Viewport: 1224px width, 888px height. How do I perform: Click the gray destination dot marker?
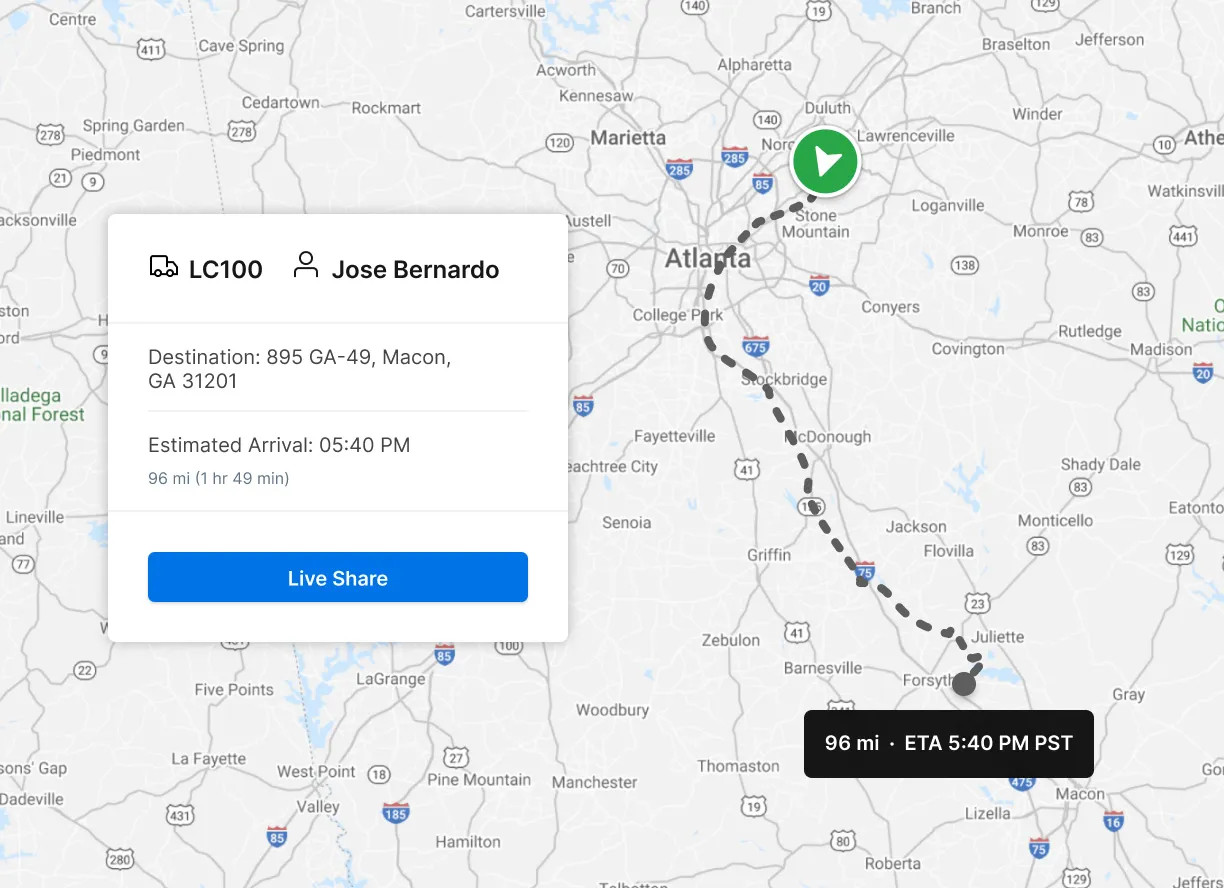point(964,684)
